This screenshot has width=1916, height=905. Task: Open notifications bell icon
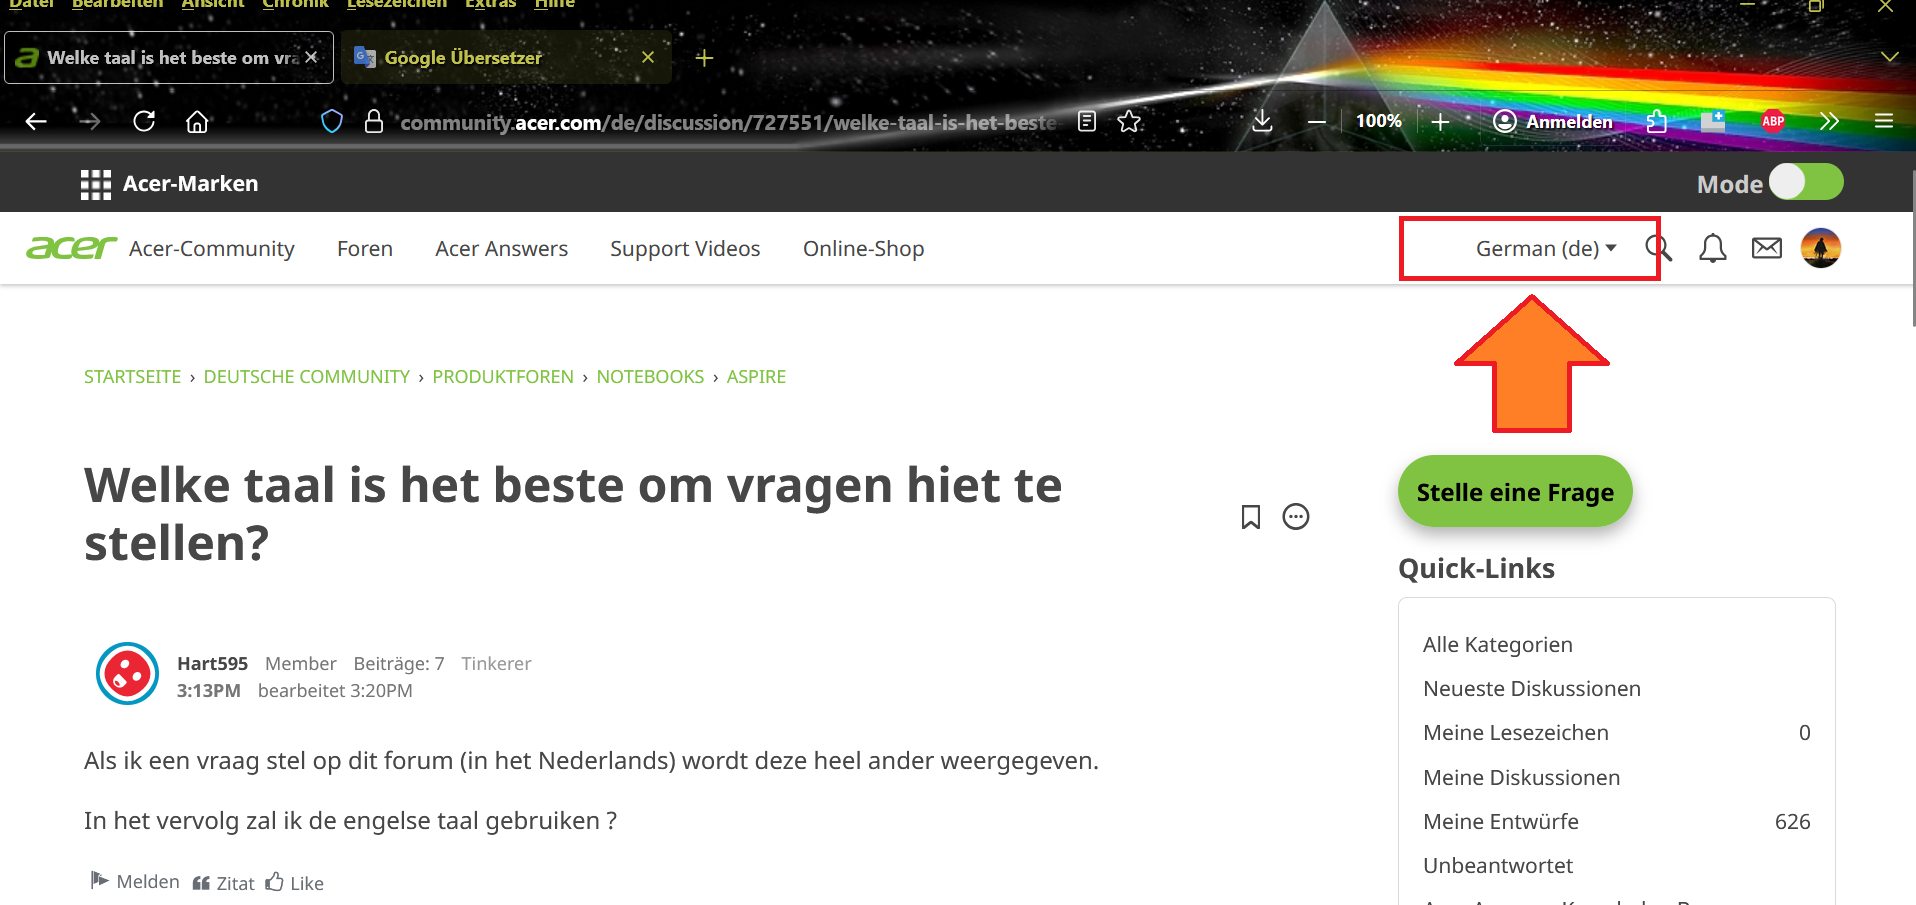(1713, 248)
